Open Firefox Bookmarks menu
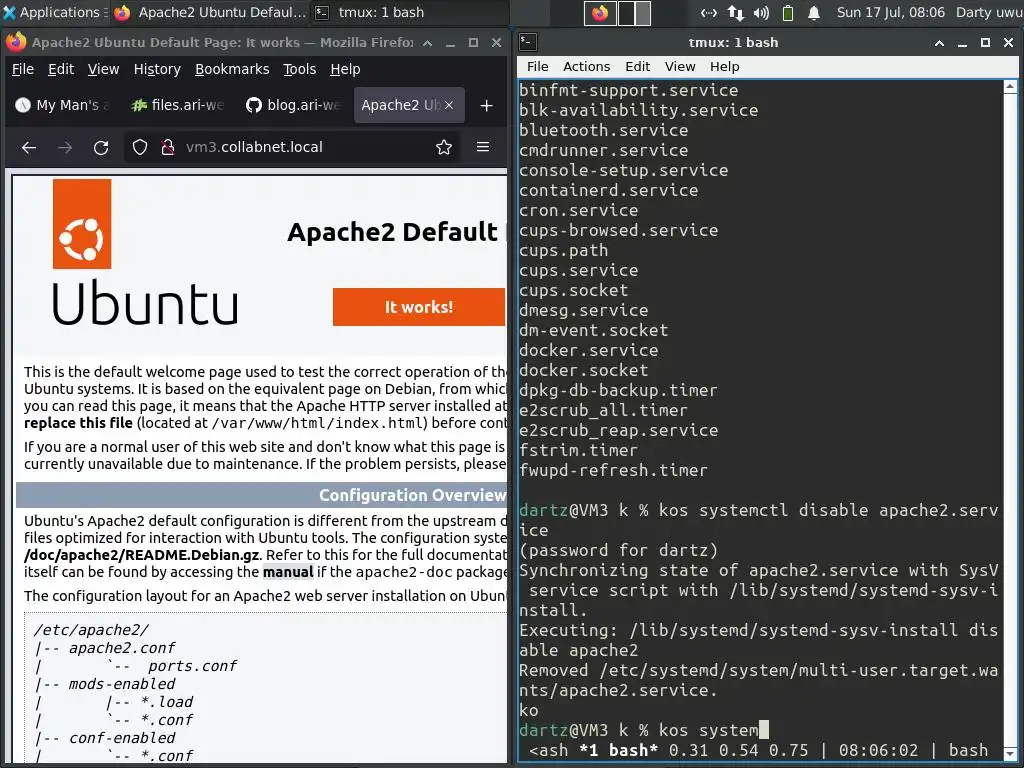Screen dimensions: 1024x768 (x=232, y=69)
